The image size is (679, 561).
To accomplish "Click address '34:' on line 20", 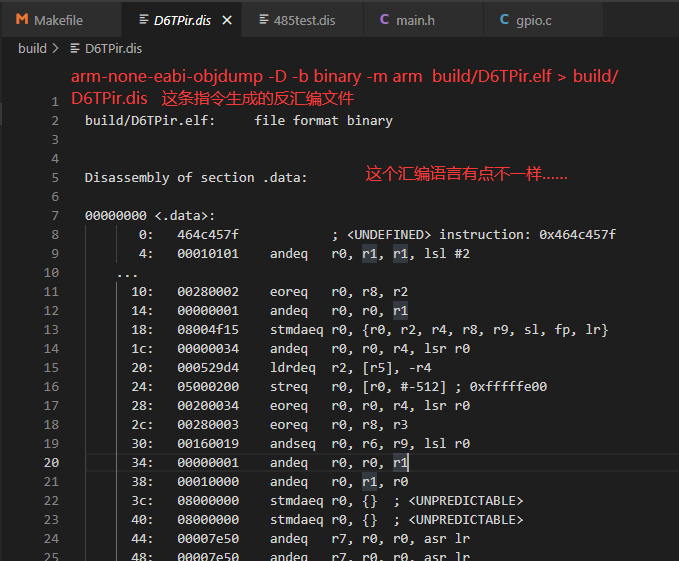I will point(142,463).
